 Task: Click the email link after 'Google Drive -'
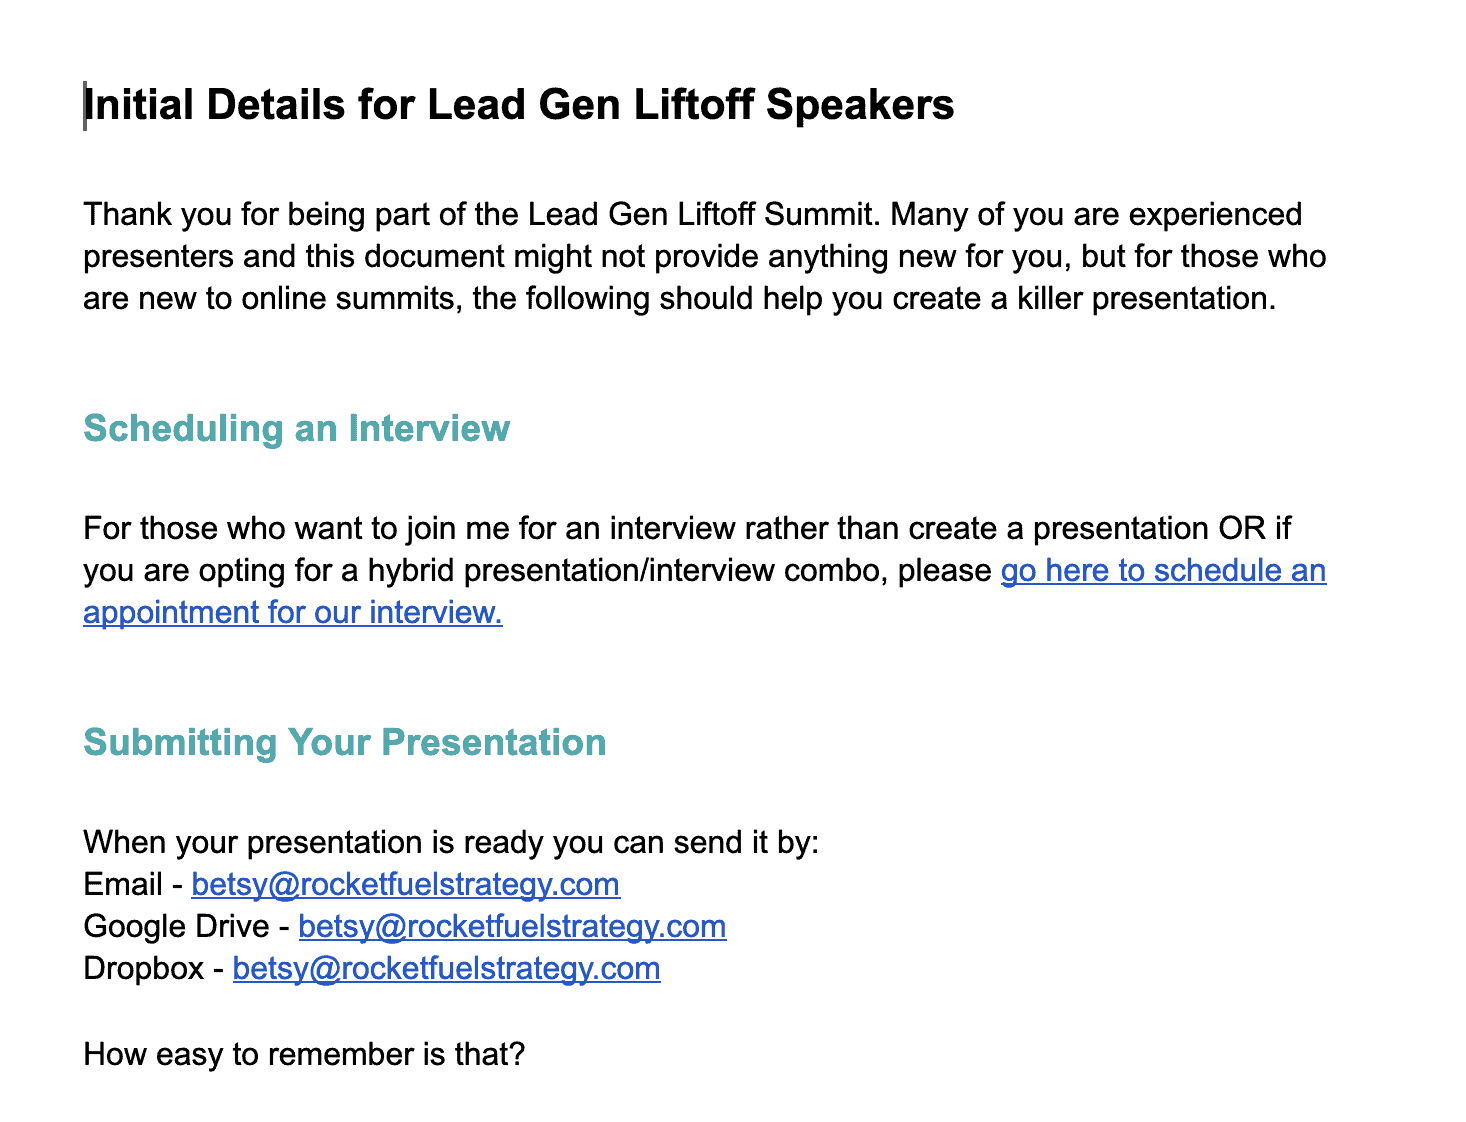512,927
